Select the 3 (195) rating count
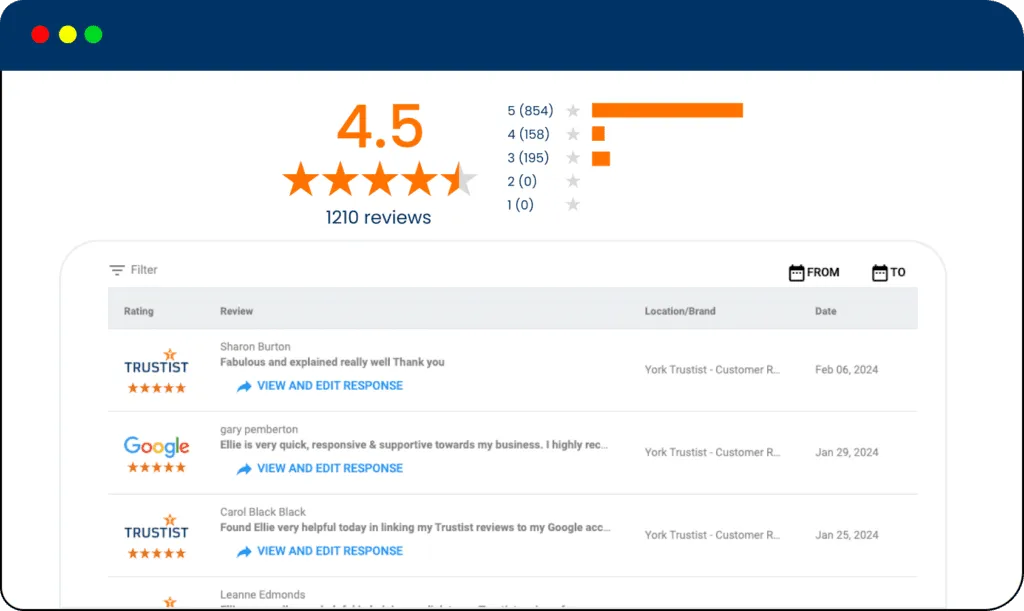The height and width of the screenshot is (611, 1024). pyautogui.click(x=528, y=157)
